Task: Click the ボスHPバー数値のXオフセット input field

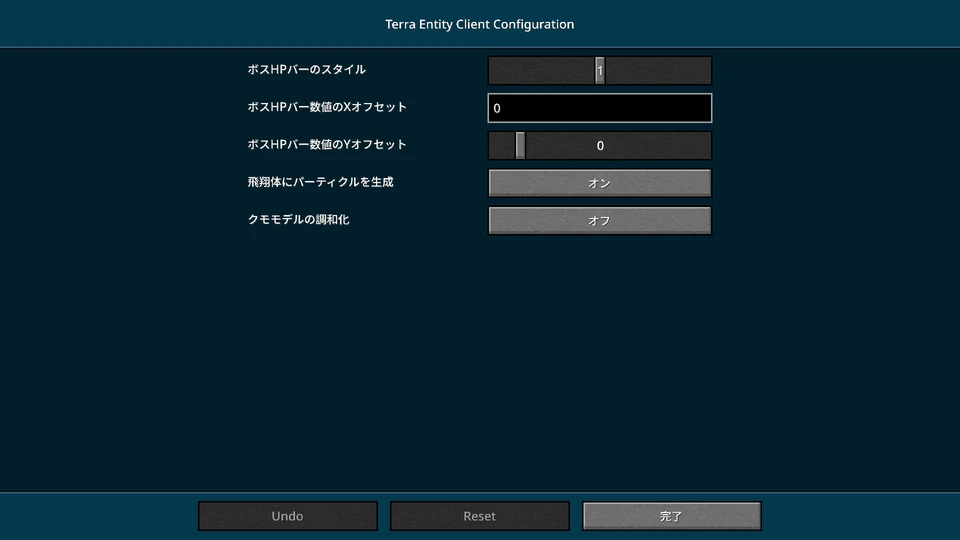Action: (x=600, y=108)
